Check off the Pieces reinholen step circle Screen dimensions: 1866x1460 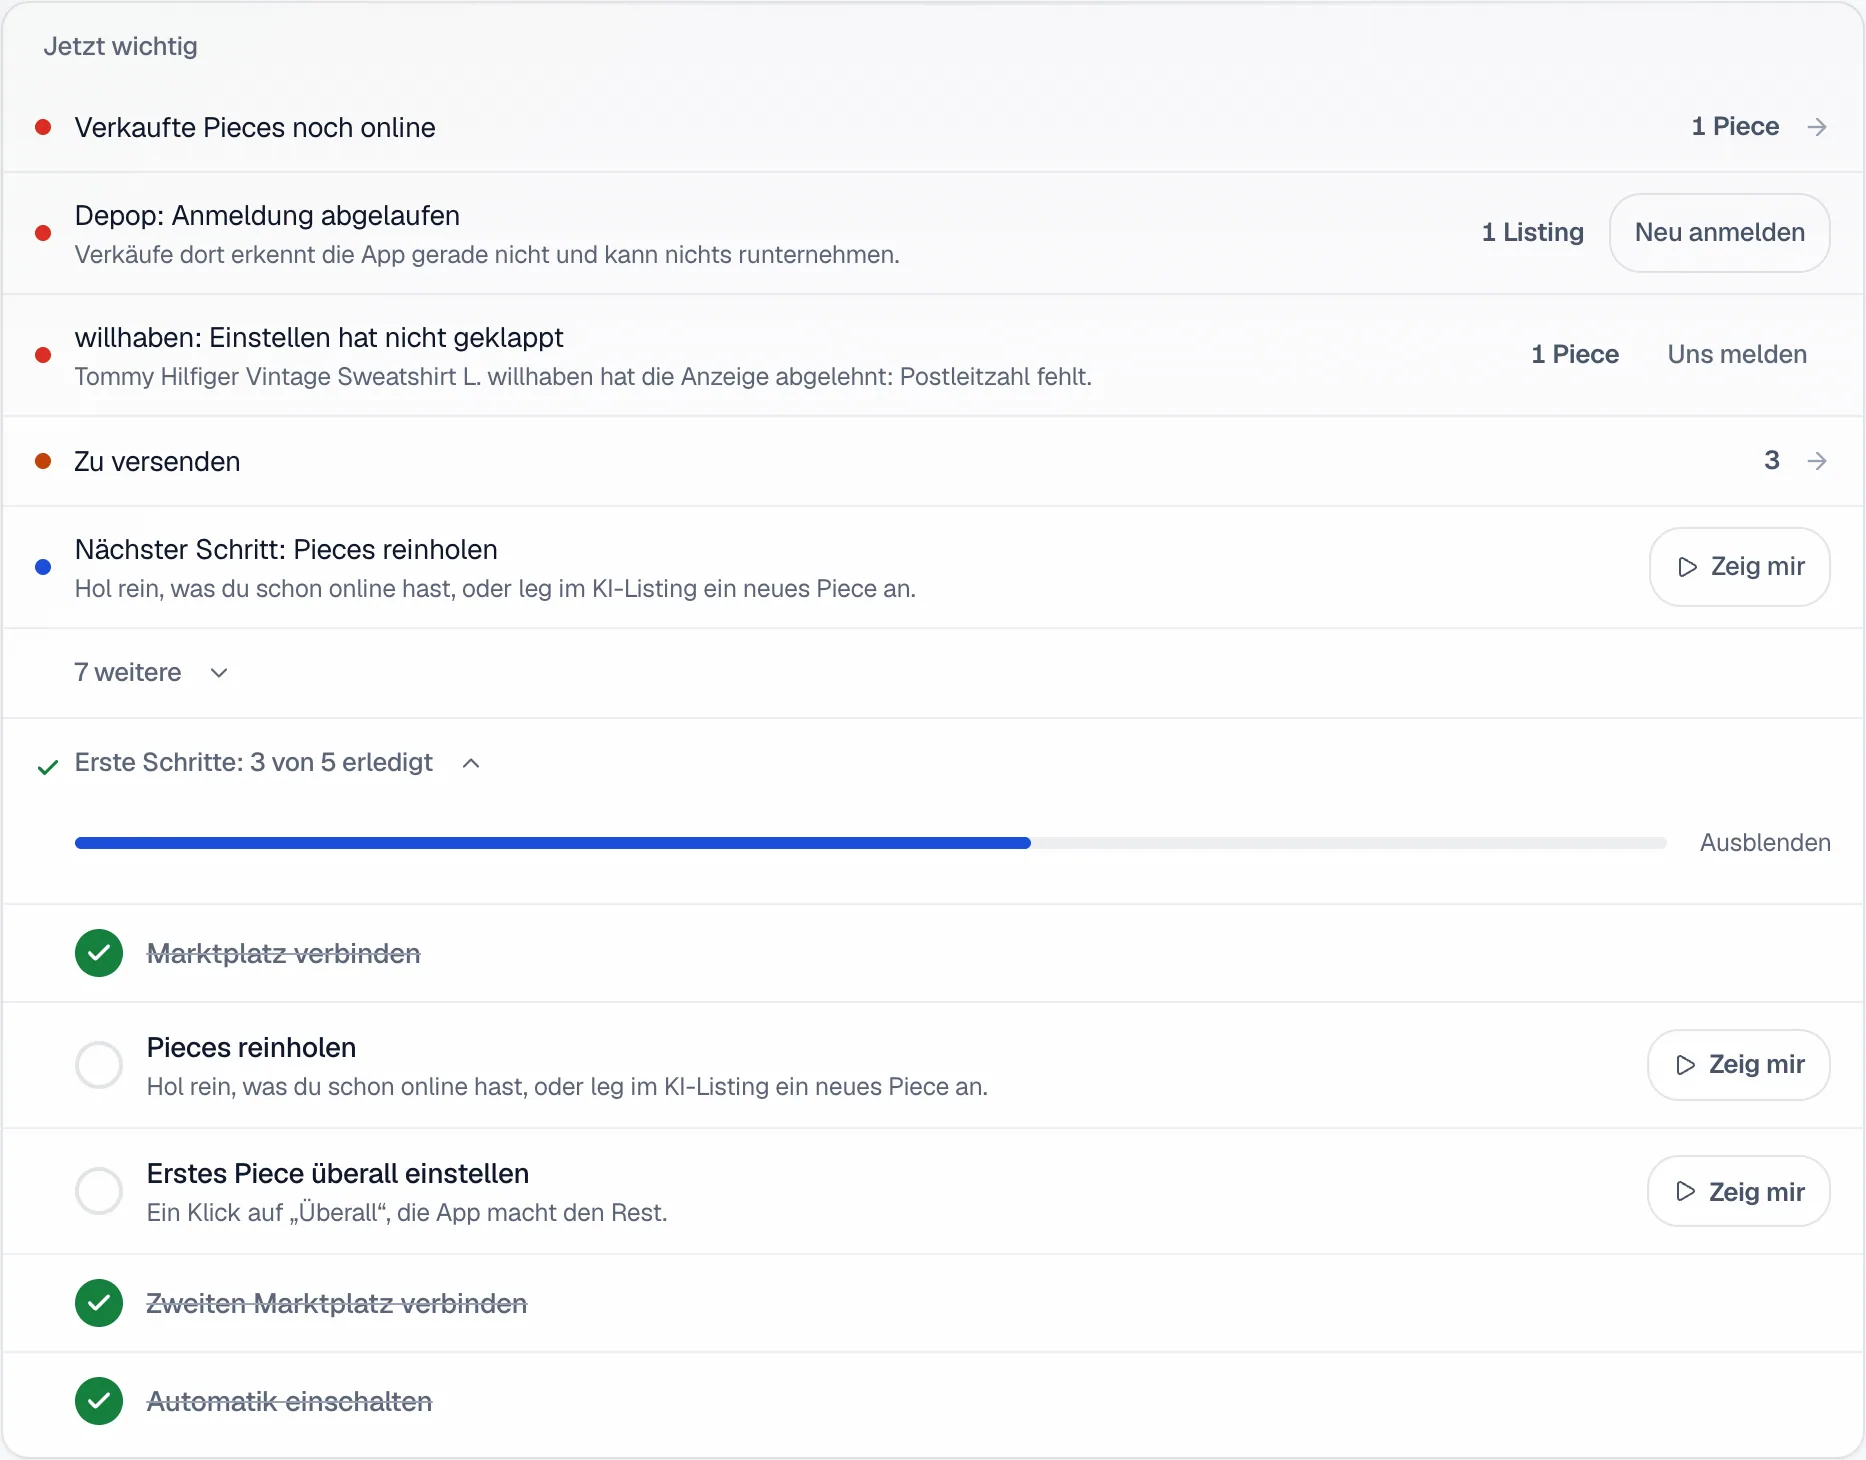[x=99, y=1065]
